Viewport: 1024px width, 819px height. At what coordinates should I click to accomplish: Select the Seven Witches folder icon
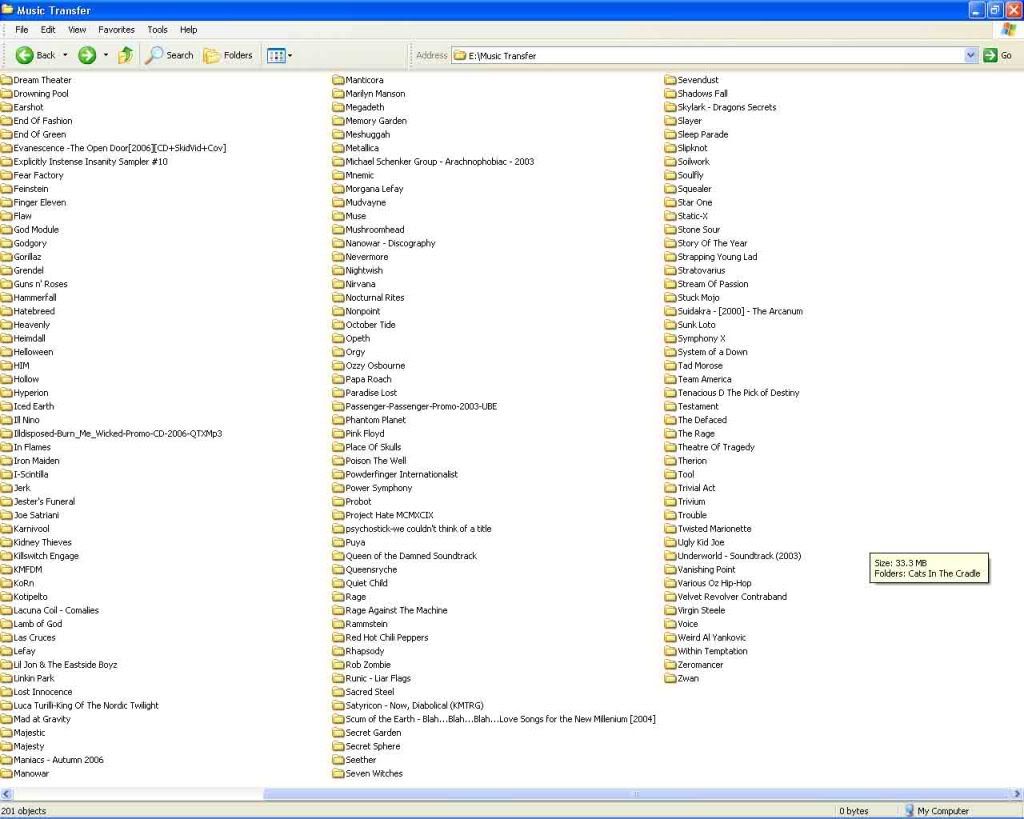coord(338,773)
